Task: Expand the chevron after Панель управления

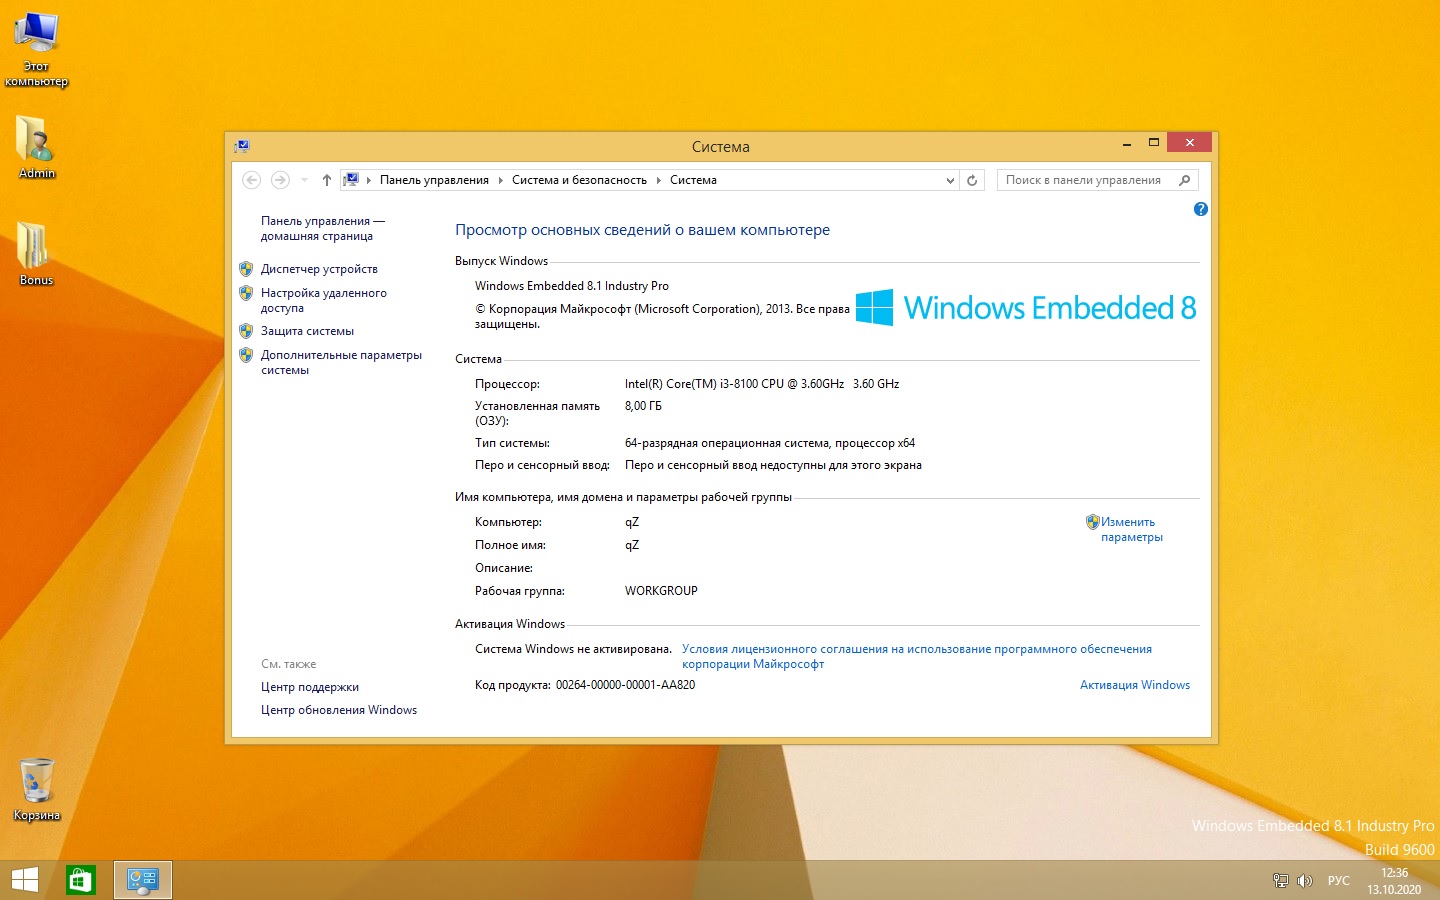Action: point(501,181)
